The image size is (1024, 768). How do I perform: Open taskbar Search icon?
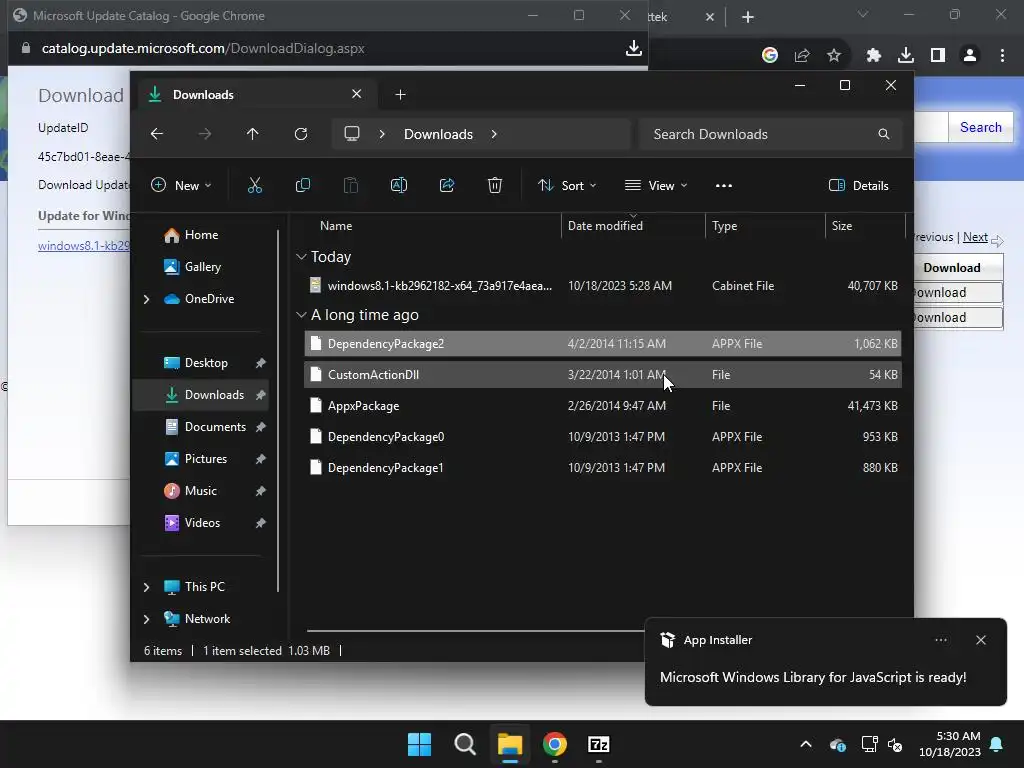pos(465,744)
